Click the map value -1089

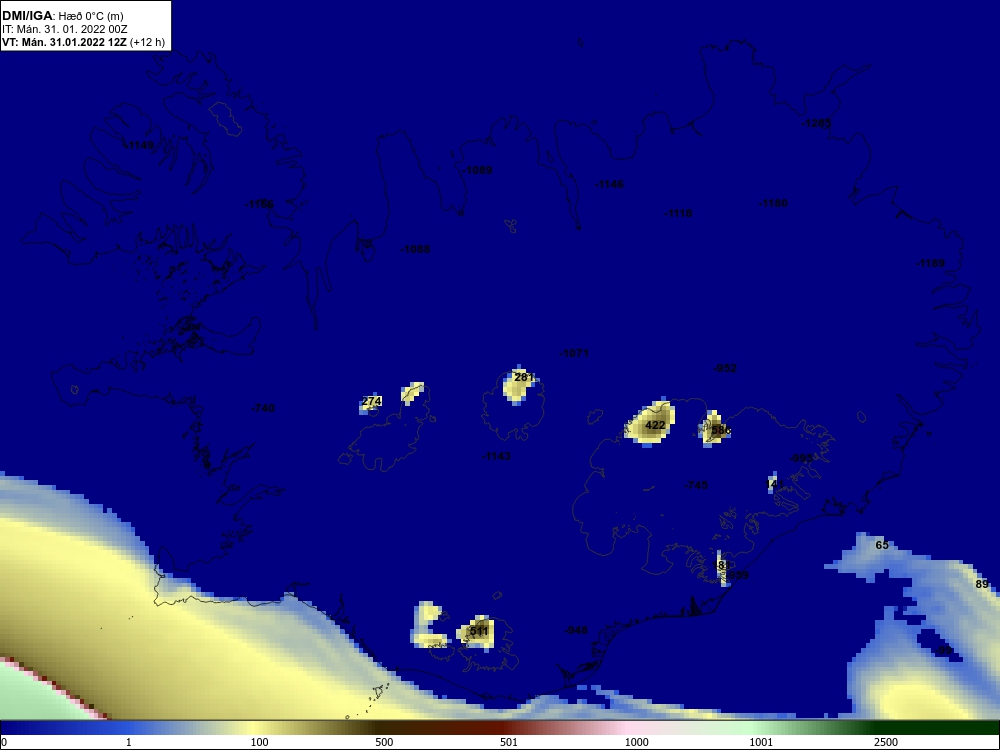[x=478, y=170]
